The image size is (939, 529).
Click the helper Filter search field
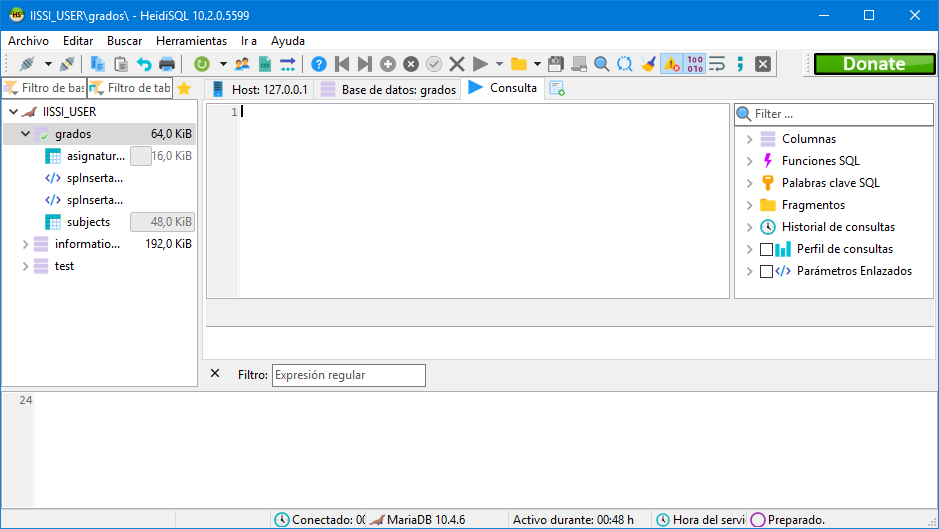[x=834, y=114]
